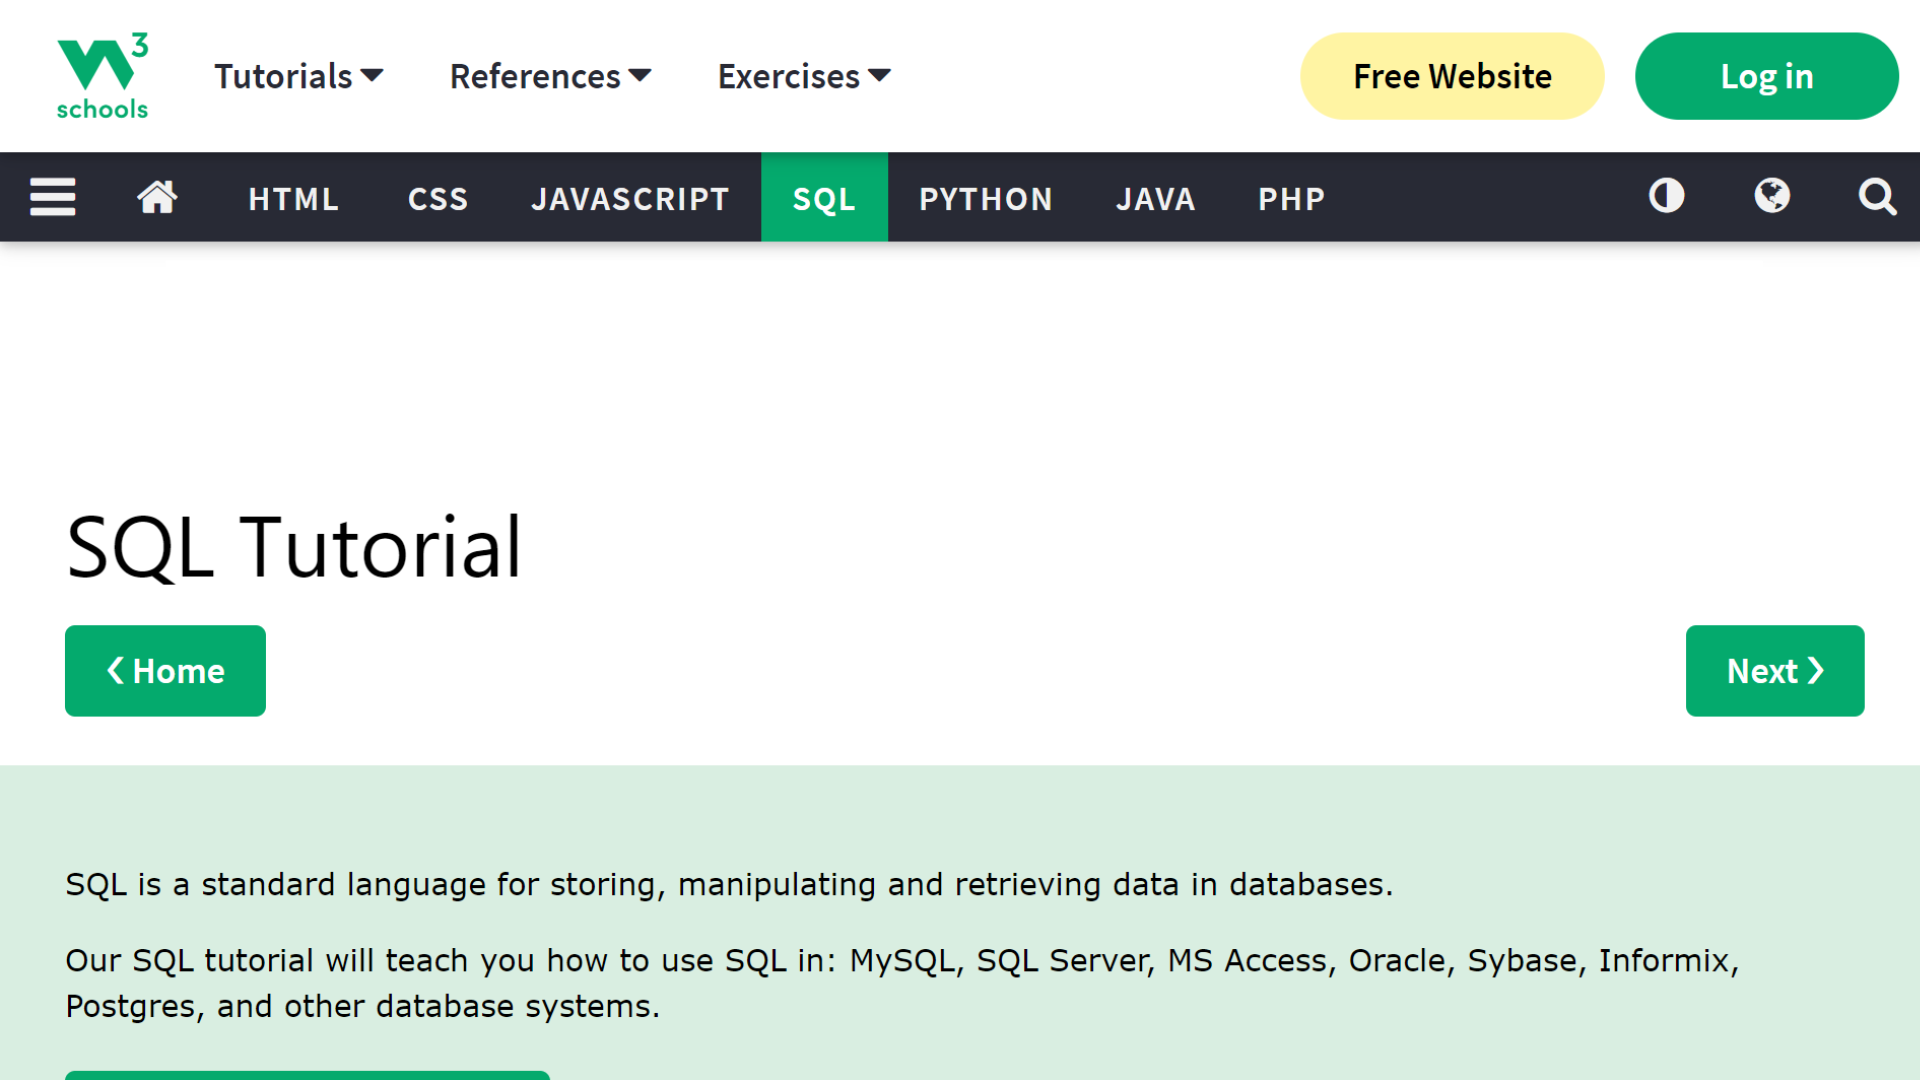The width and height of the screenshot is (1920, 1080).
Task: Click the Free Website button
Action: 1452,76
